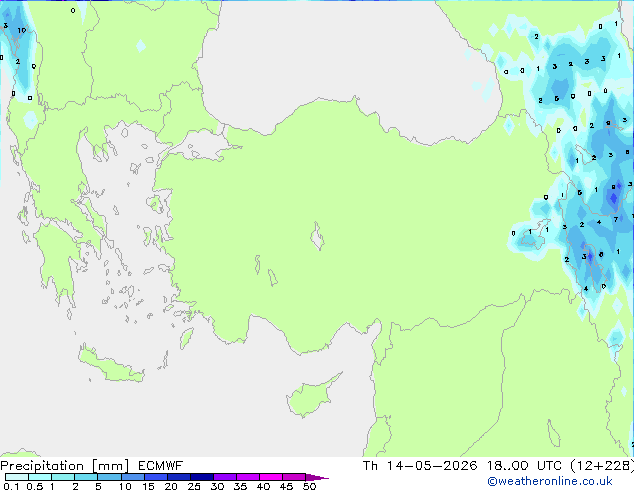Viewport: 634px width, 490px height.
Task: Select the 25–30 mm navy legend swatch
Action: click(x=202, y=477)
